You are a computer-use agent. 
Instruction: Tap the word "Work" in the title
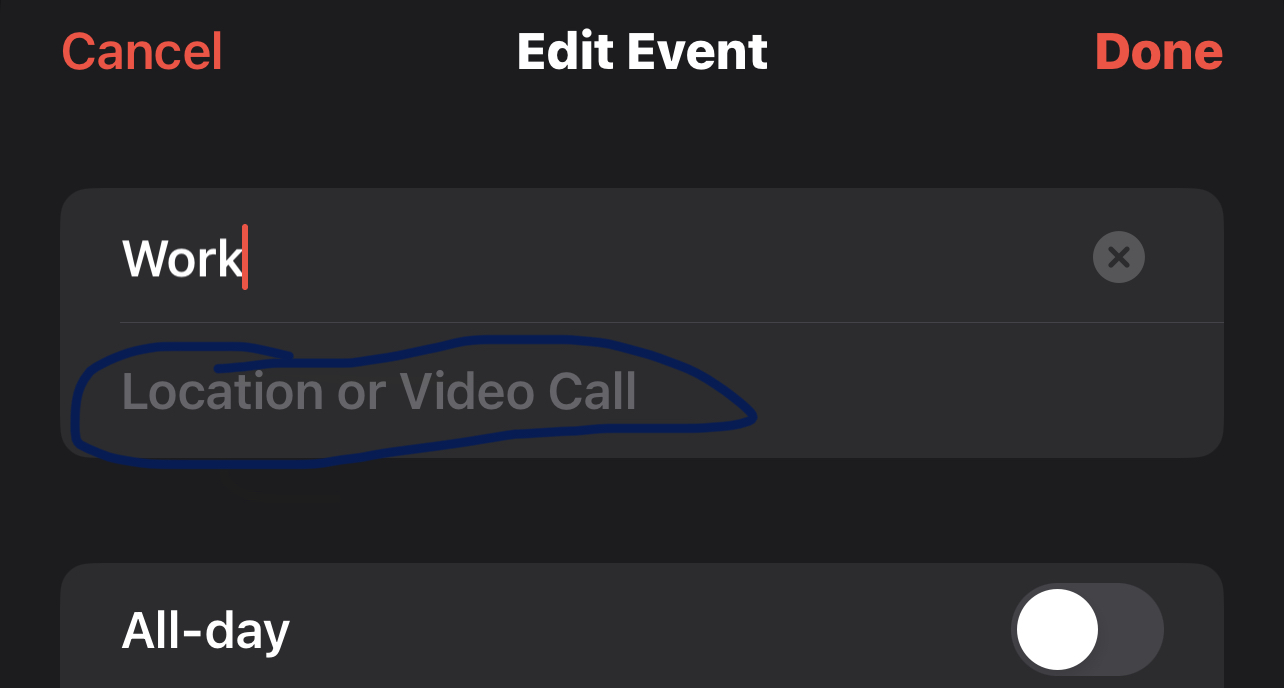[x=182, y=258]
